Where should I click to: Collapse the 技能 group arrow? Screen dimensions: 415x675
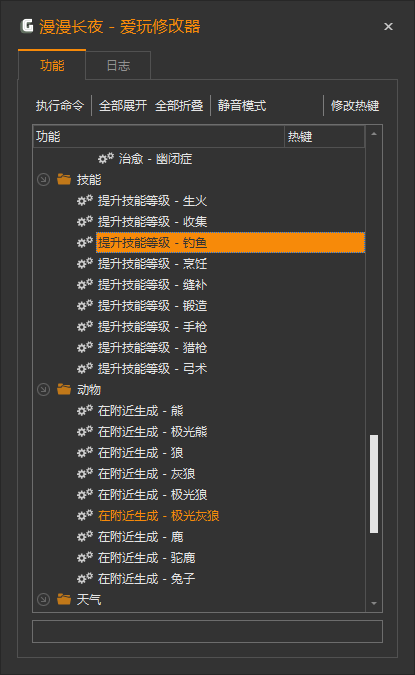click(43, 179)
